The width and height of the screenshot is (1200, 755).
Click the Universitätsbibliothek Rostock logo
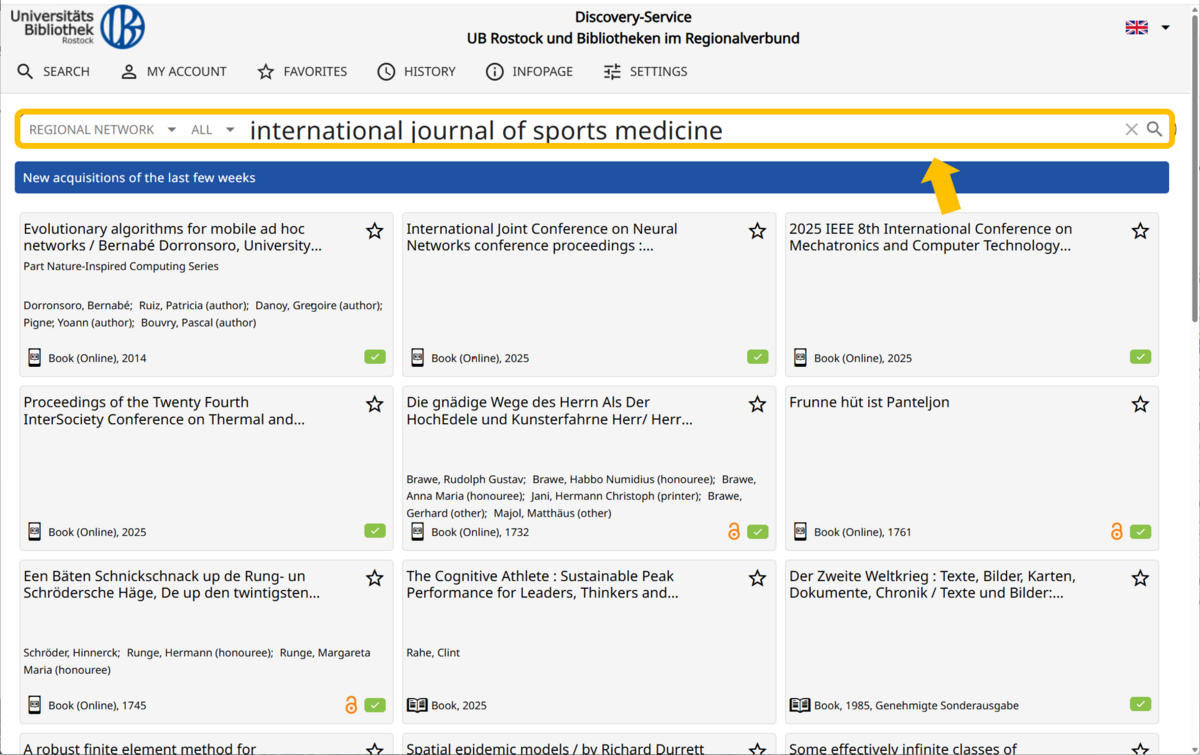pos(78,27)
